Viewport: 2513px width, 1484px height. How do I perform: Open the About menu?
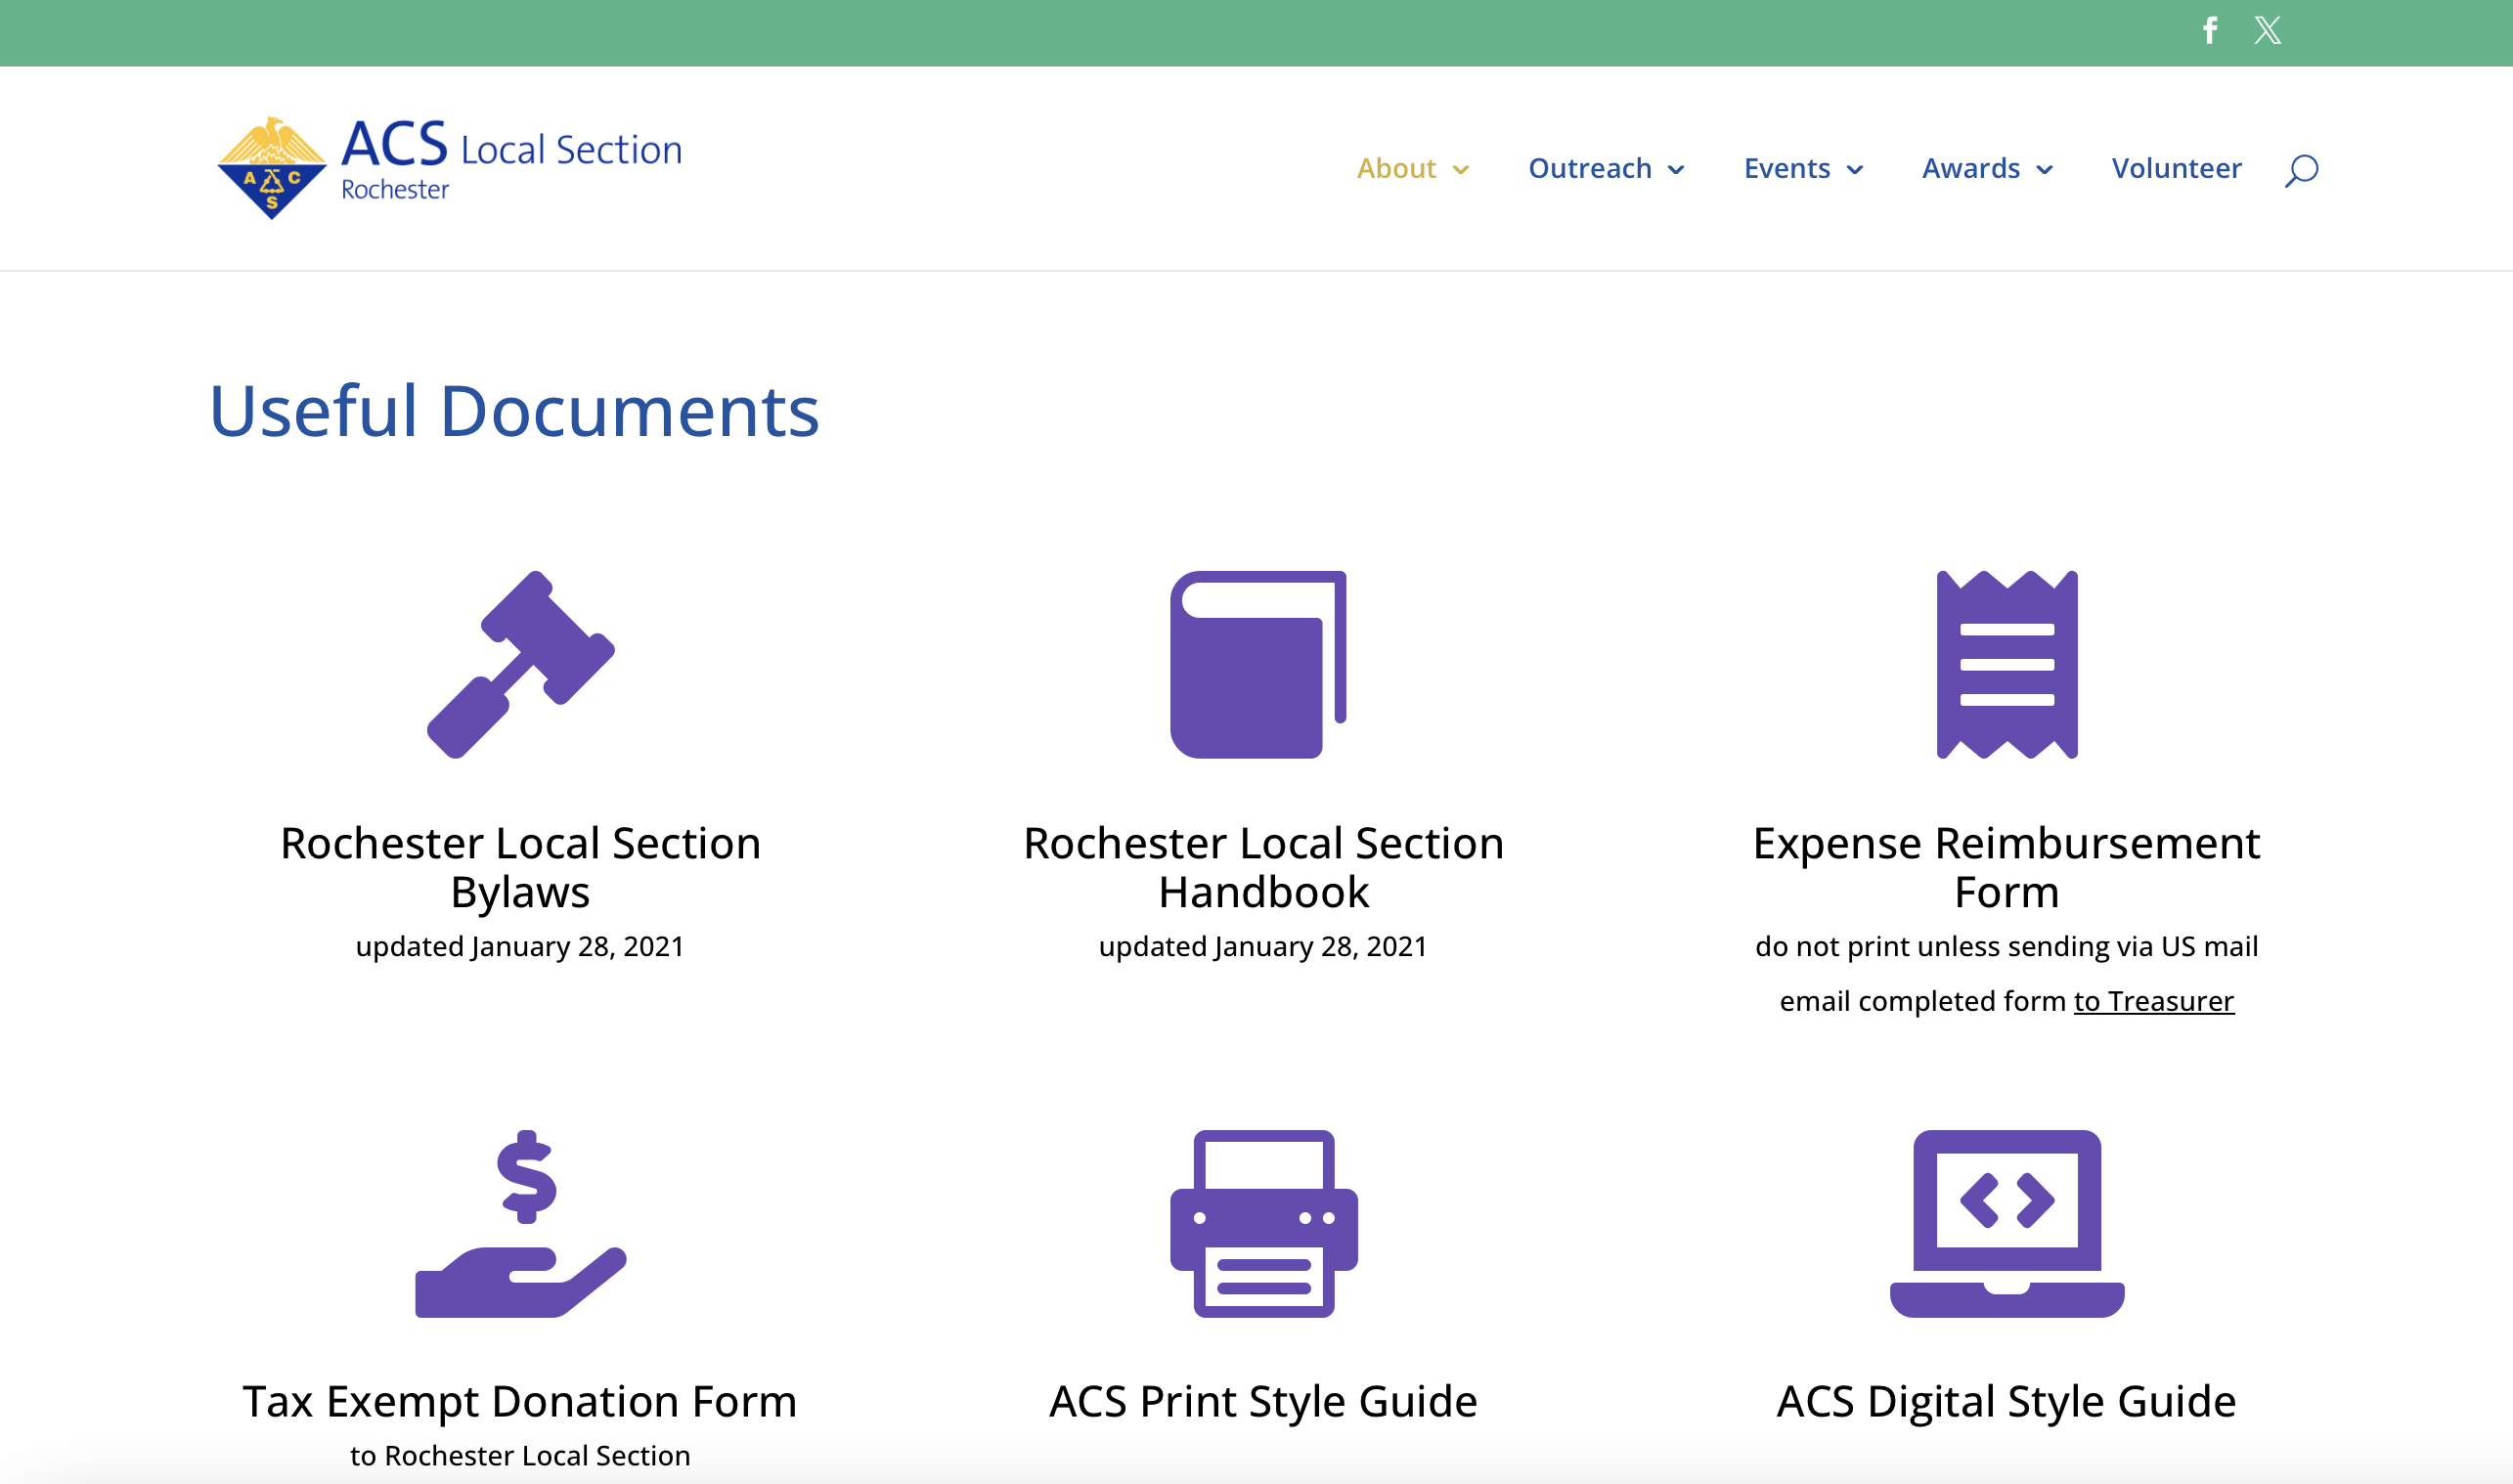[x=1396, y=168]
